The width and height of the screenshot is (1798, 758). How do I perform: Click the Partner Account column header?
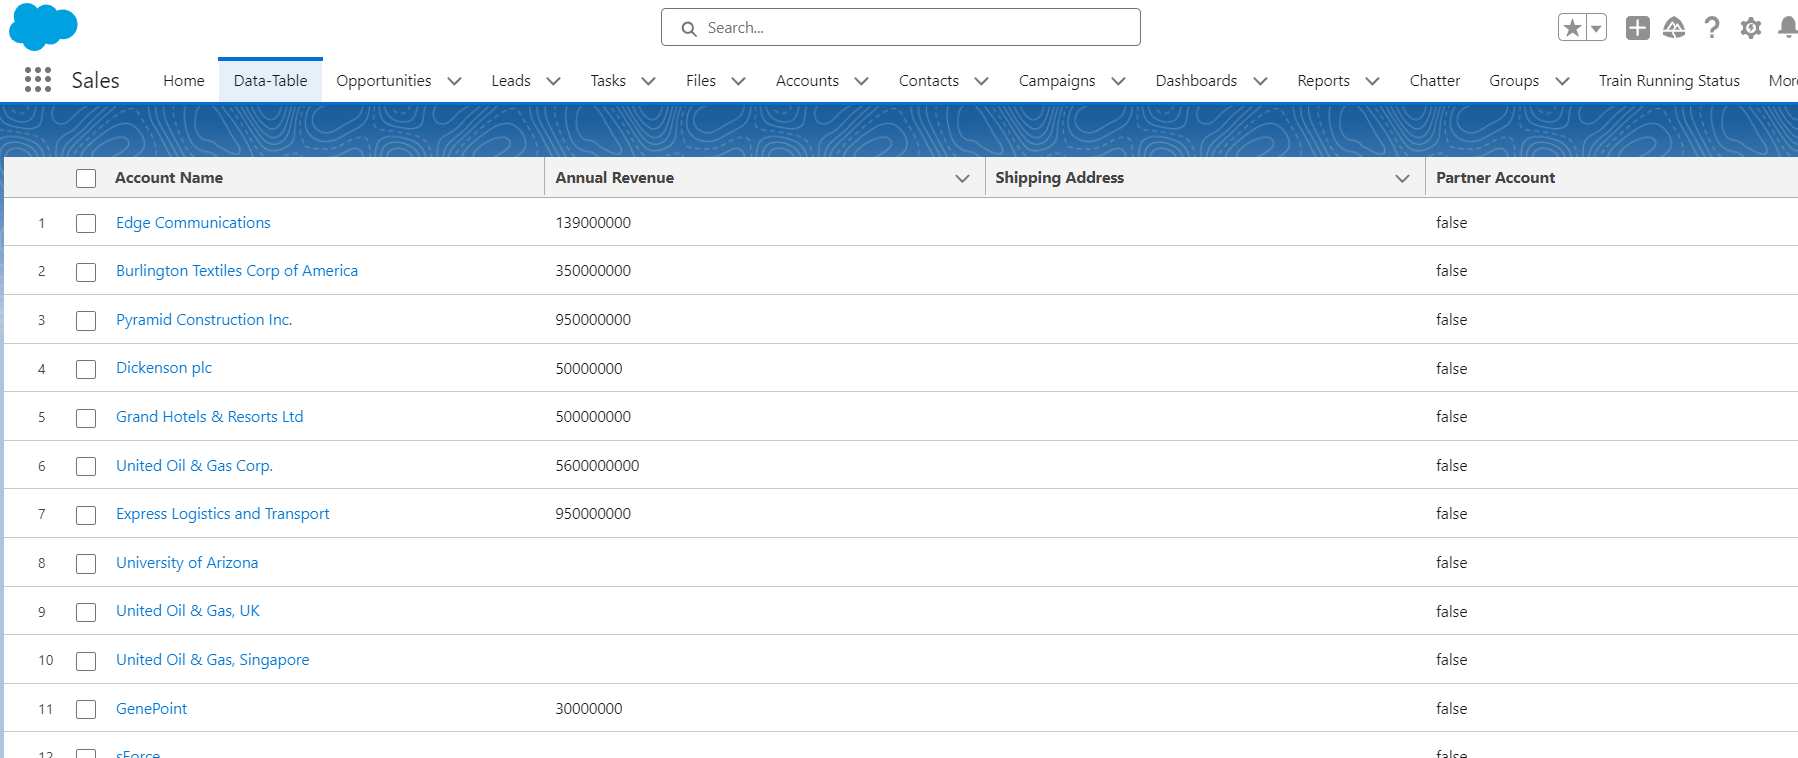point(1495,178)
